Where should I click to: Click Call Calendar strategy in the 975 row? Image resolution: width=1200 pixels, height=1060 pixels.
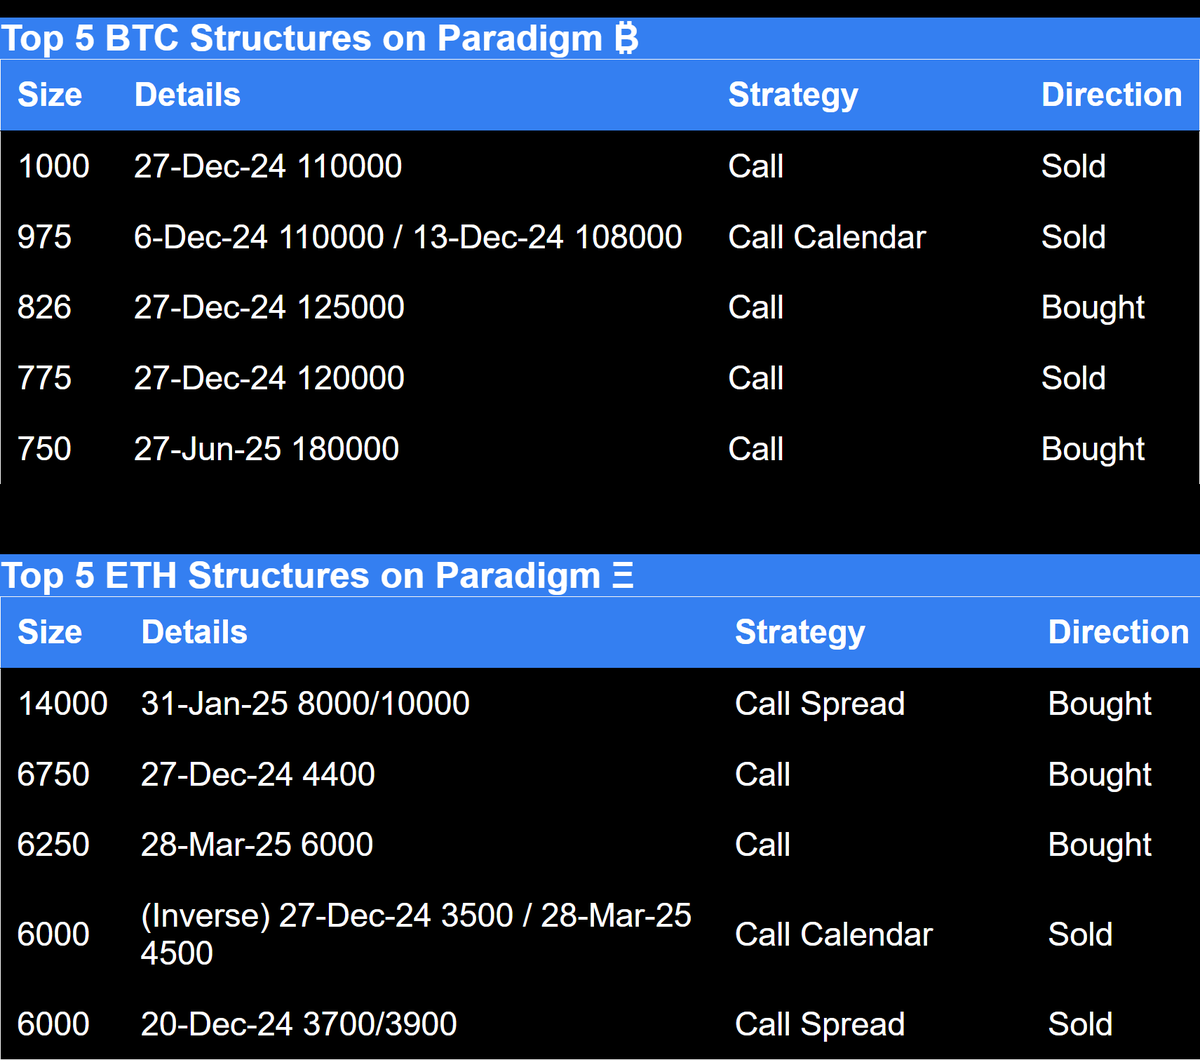click(827, 237)
